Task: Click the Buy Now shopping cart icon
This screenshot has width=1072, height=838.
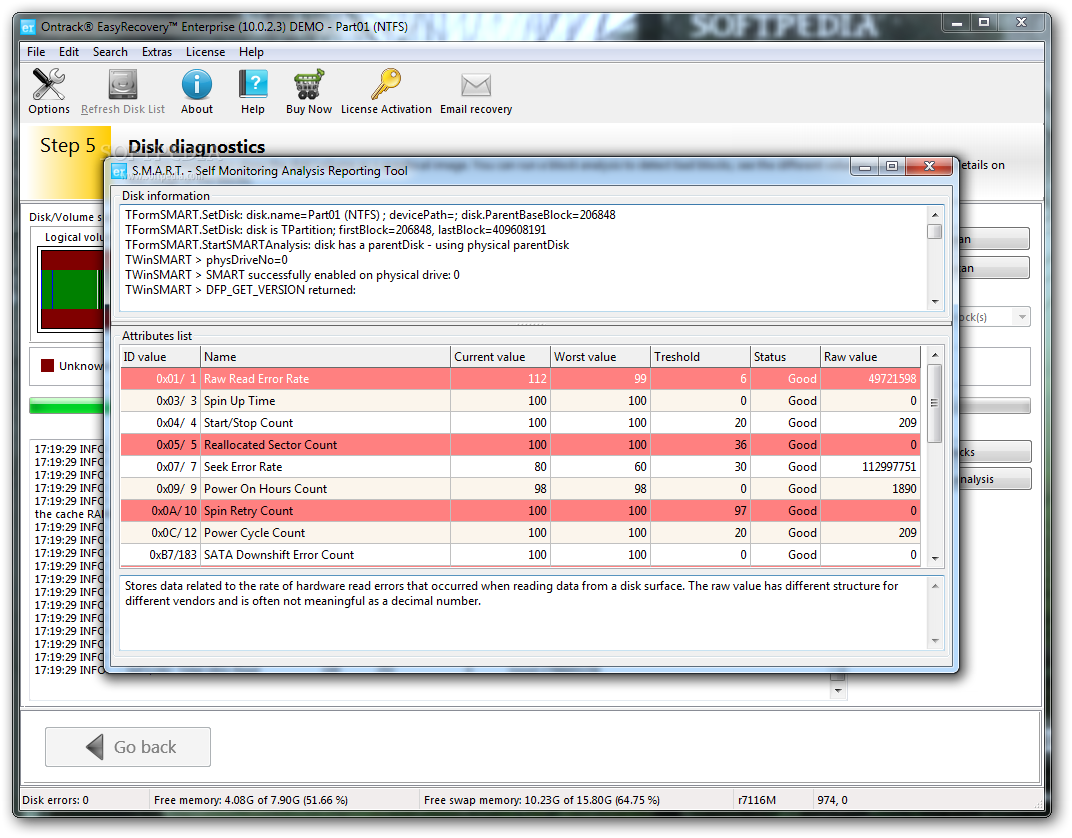Action: coord(308,85)
